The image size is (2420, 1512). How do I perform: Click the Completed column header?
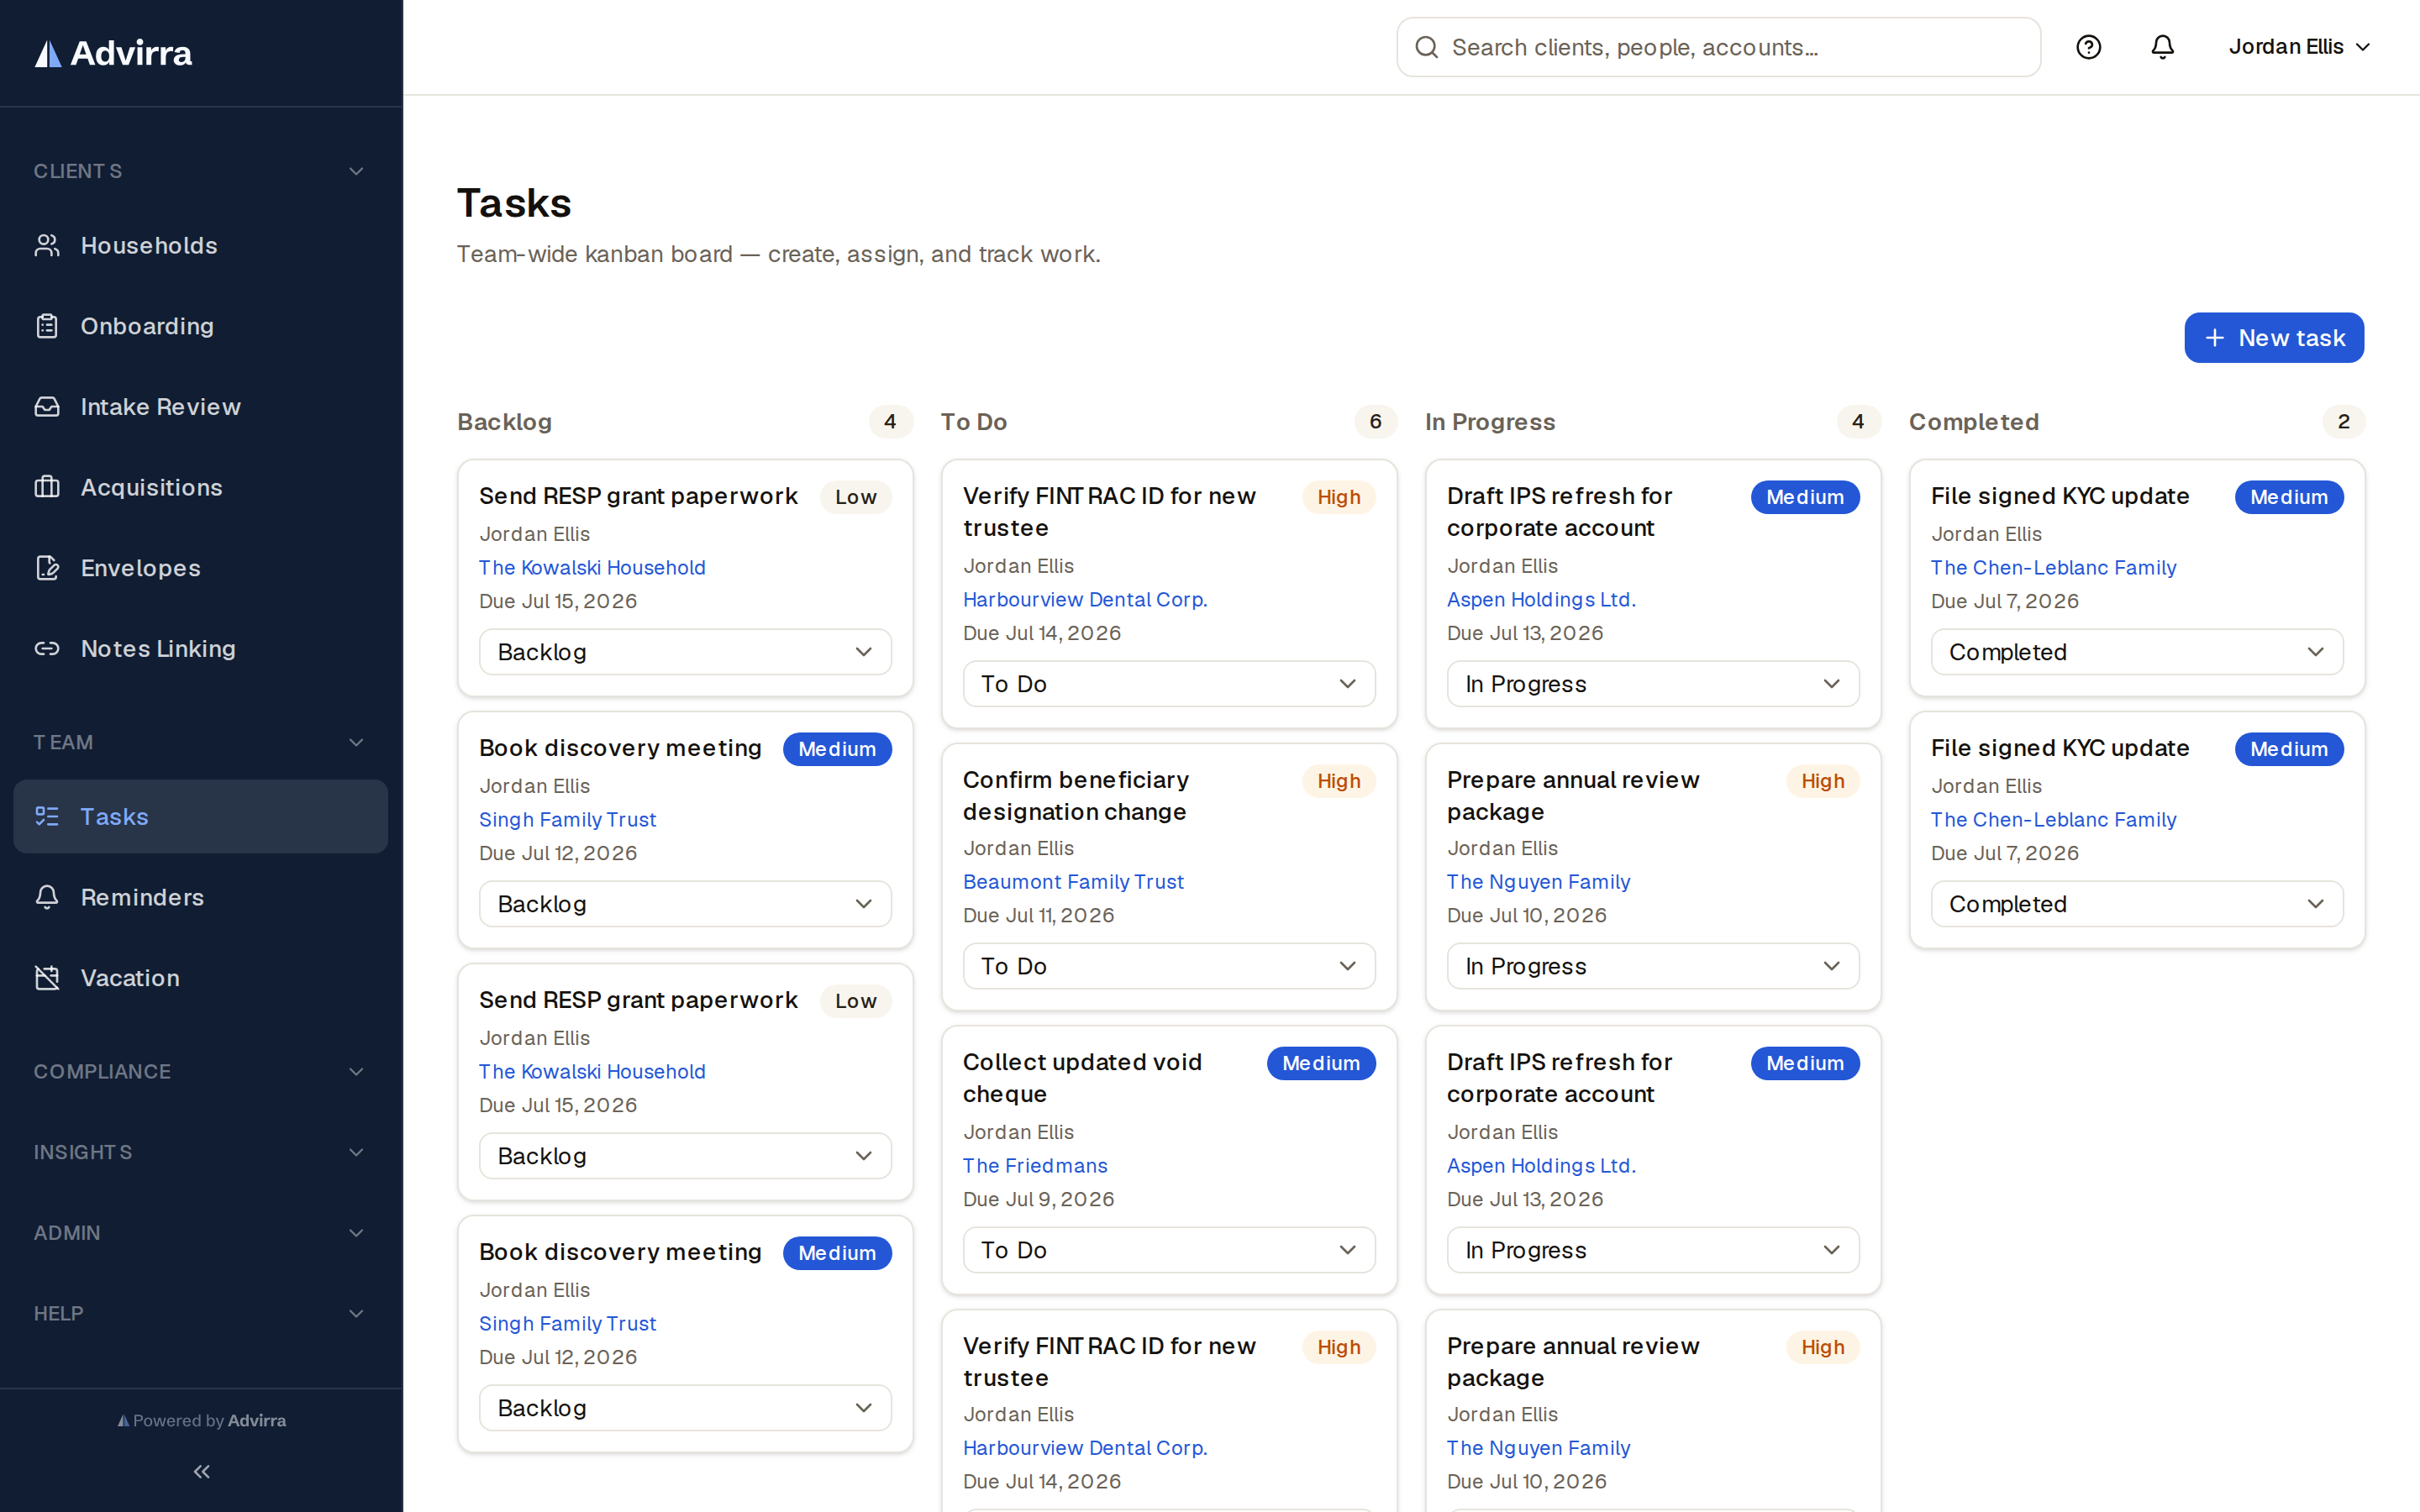point(1973,422)
